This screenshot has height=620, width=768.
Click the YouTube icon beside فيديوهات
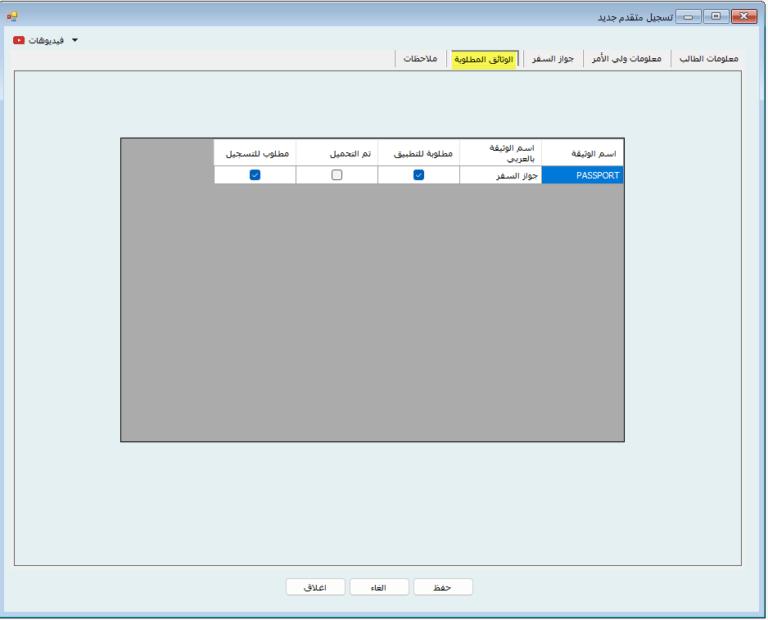coord(19,41)
